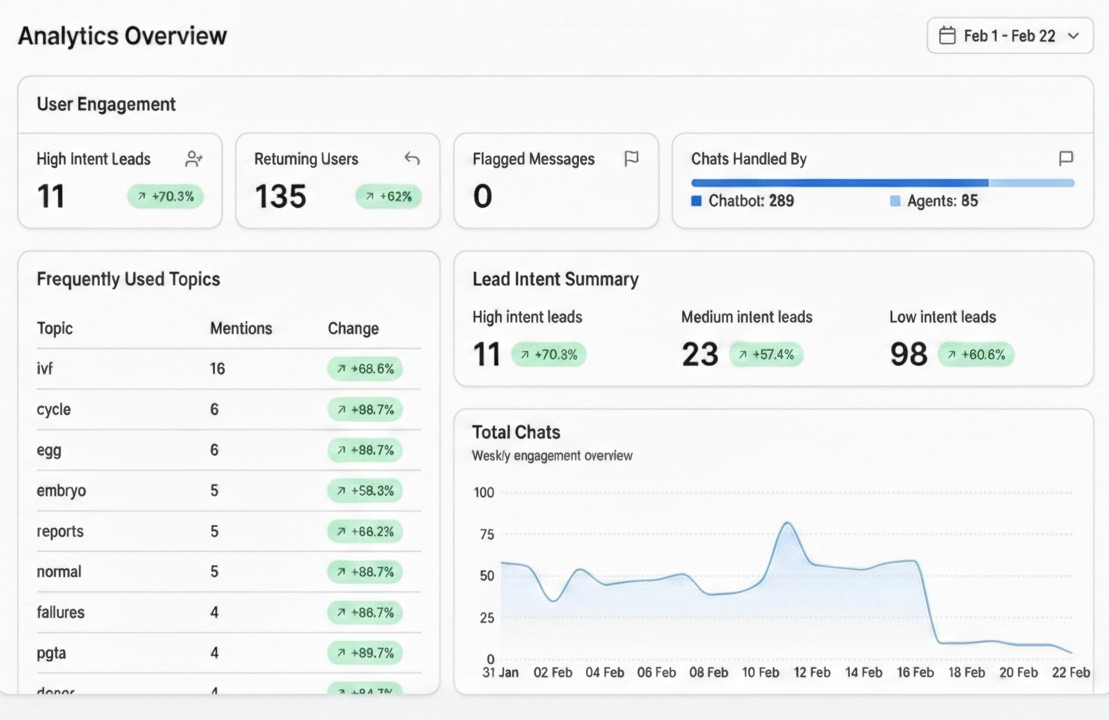Image resolution: width=1109 pixels, height=720 pixels.
Task: Click the dark blue Chatbot legend swatch
Action: click(696, 201)
